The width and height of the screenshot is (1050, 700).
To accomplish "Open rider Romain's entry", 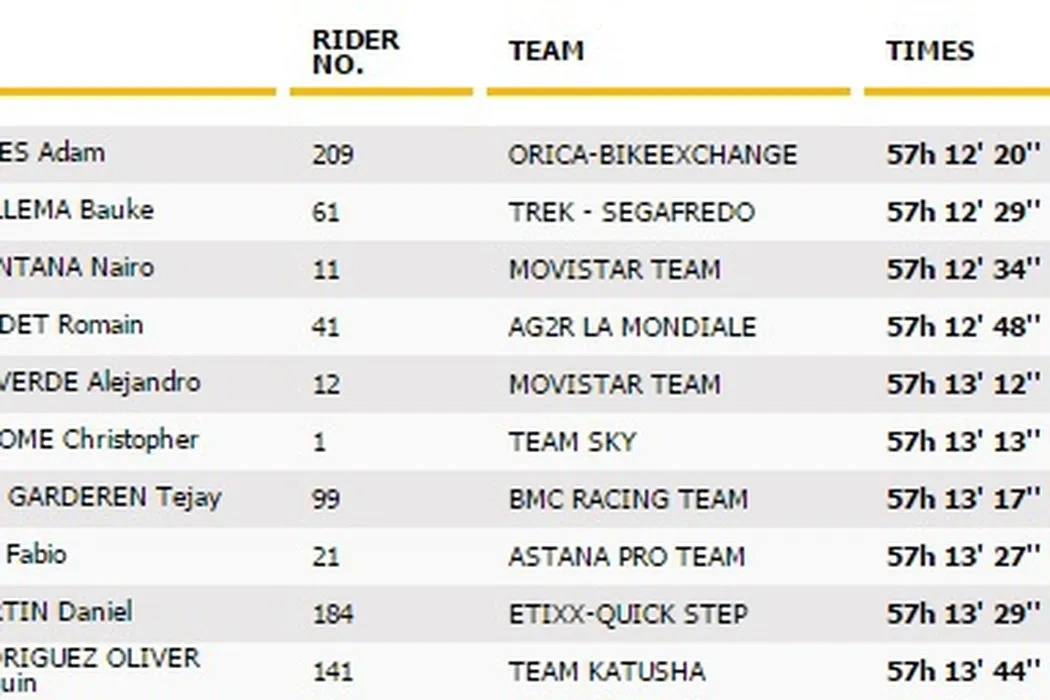I will [x=71, y=325].
